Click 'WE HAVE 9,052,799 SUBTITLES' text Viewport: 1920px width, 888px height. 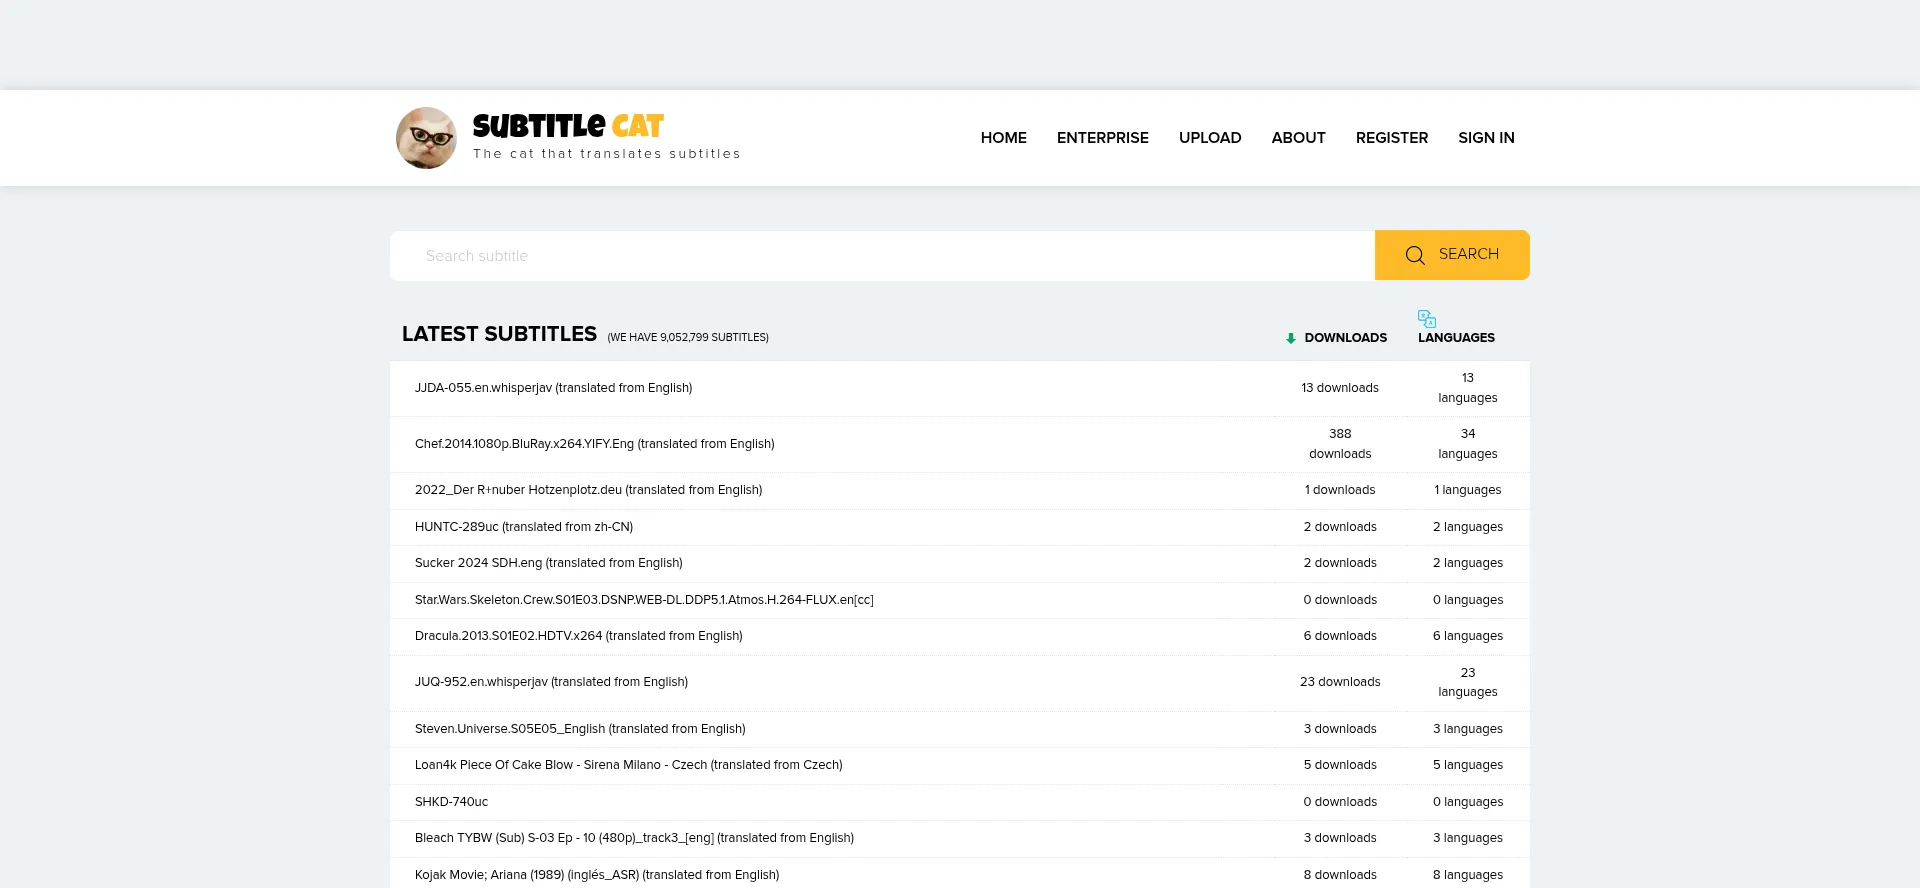(688, 338)
